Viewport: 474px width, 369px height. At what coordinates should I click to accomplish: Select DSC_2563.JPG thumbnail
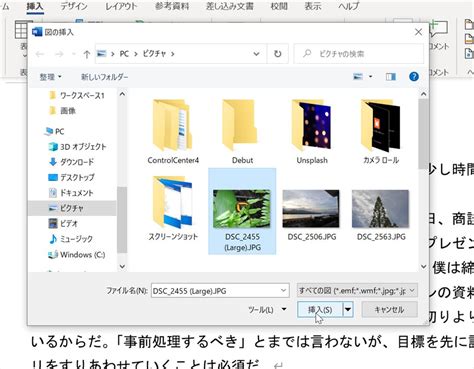coord(381,215)
